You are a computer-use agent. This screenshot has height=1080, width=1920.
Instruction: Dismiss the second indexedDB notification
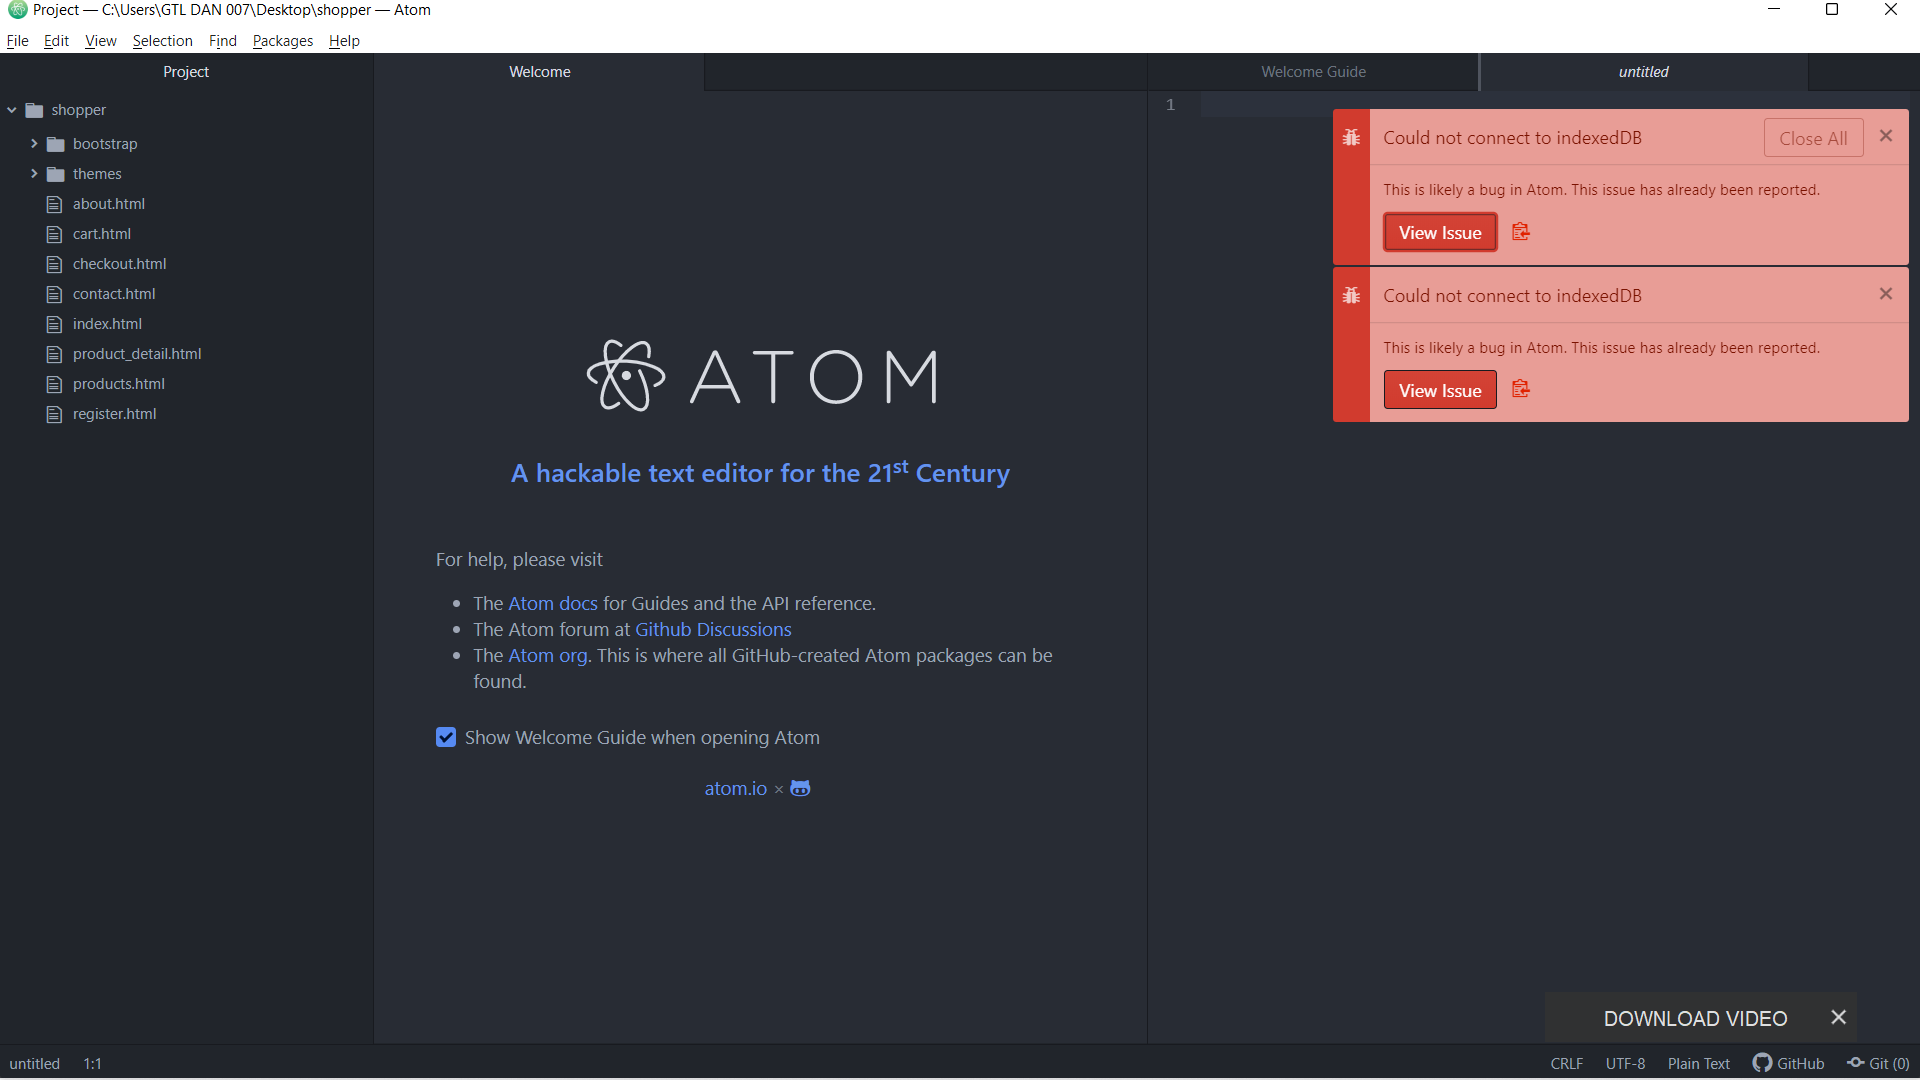(x=1886, y=294)
